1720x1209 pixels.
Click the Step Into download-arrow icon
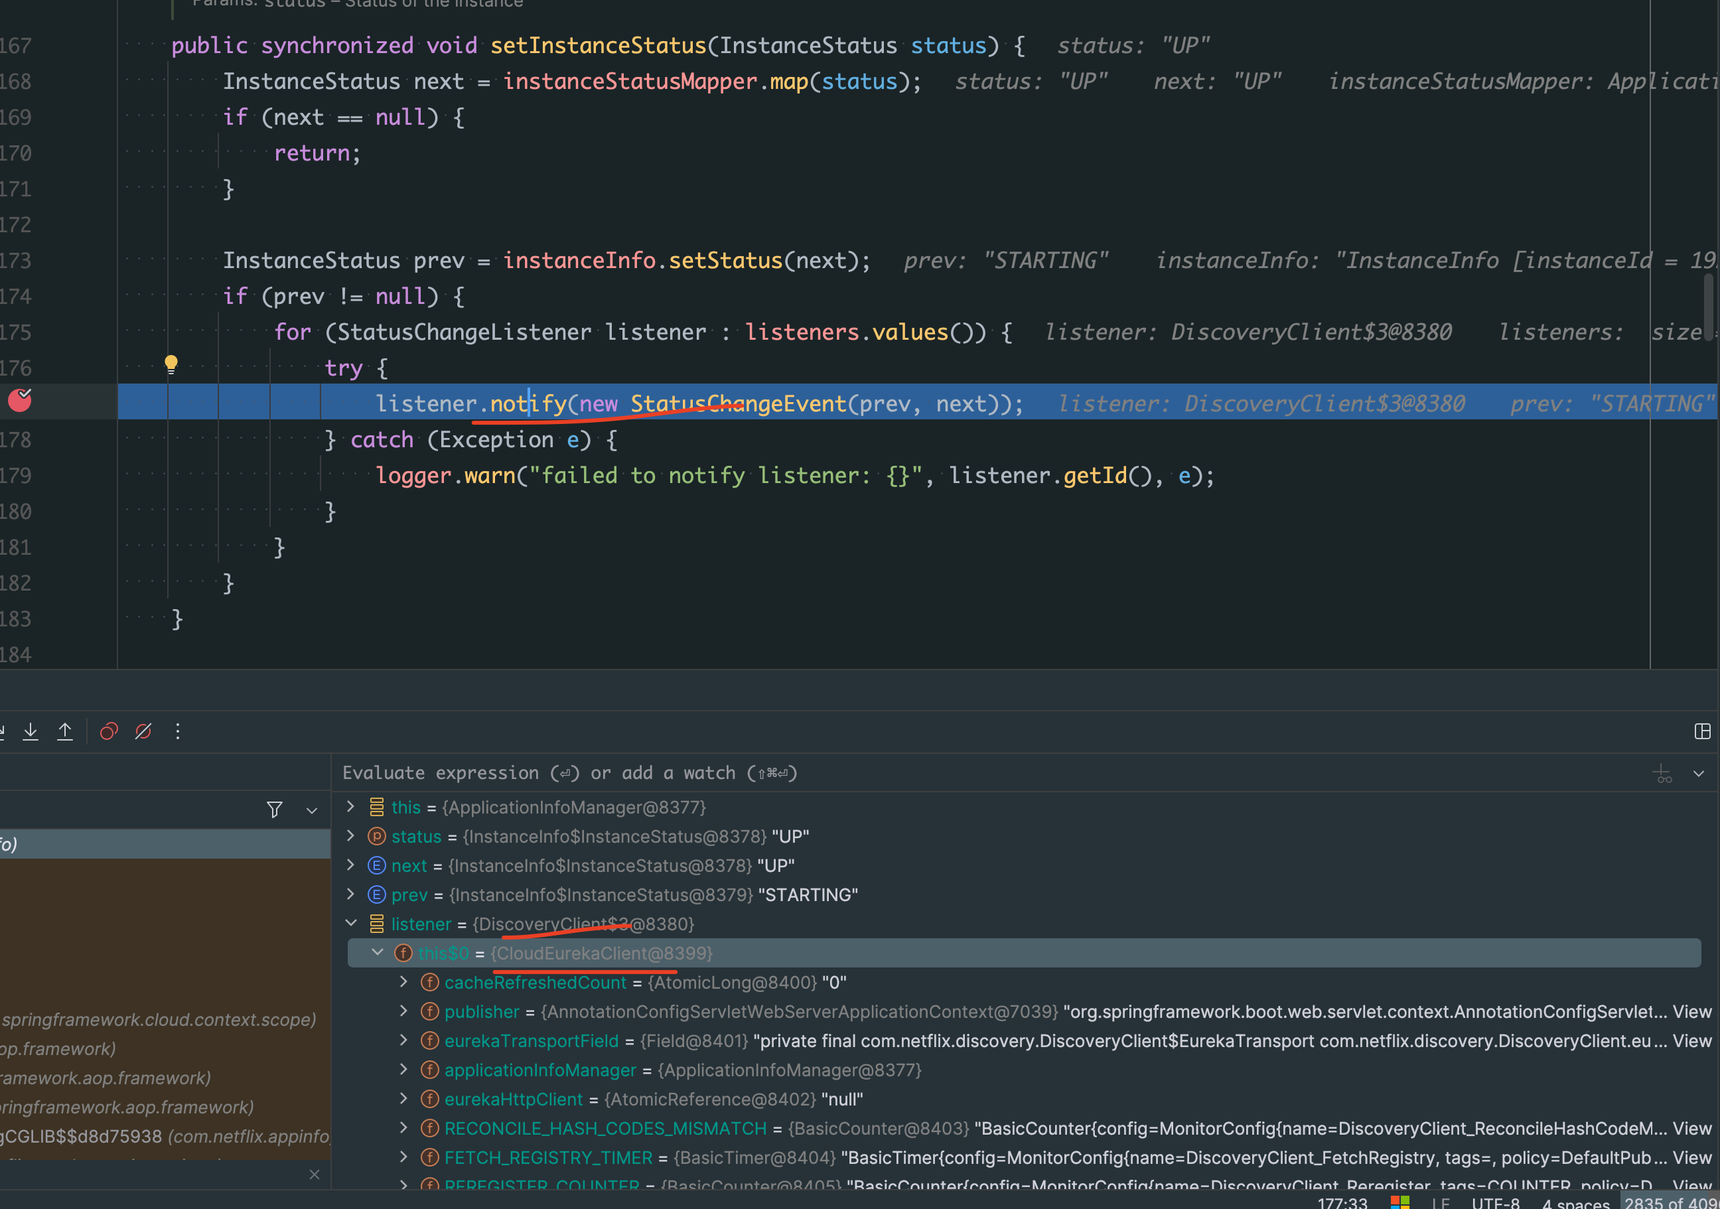coord(31,732)
